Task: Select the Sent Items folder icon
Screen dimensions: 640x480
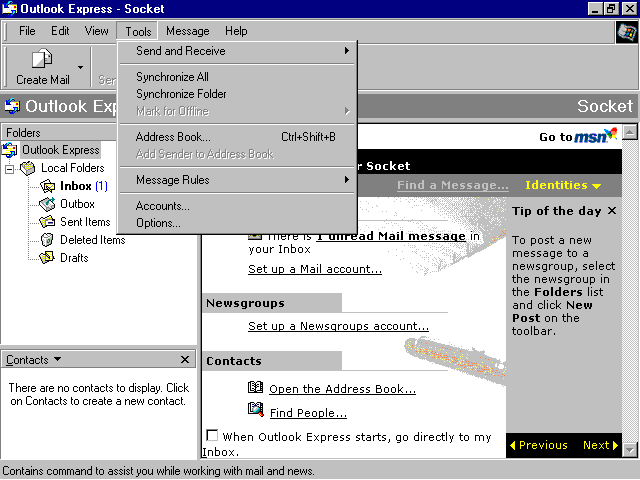Action: [47, 222]
